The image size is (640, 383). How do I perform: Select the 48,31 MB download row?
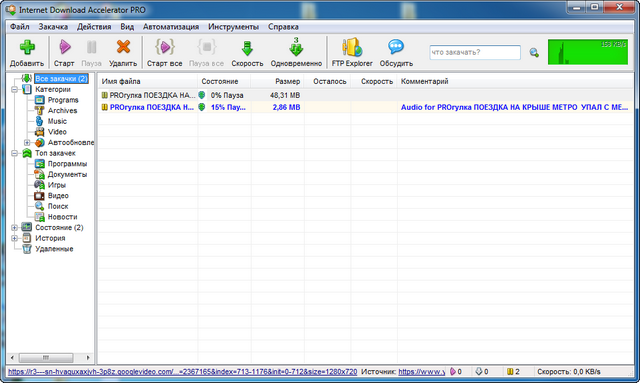365,95
